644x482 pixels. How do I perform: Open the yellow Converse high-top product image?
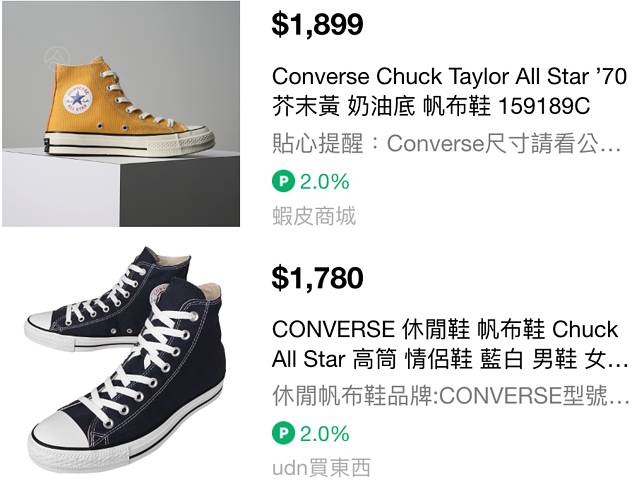121,114
